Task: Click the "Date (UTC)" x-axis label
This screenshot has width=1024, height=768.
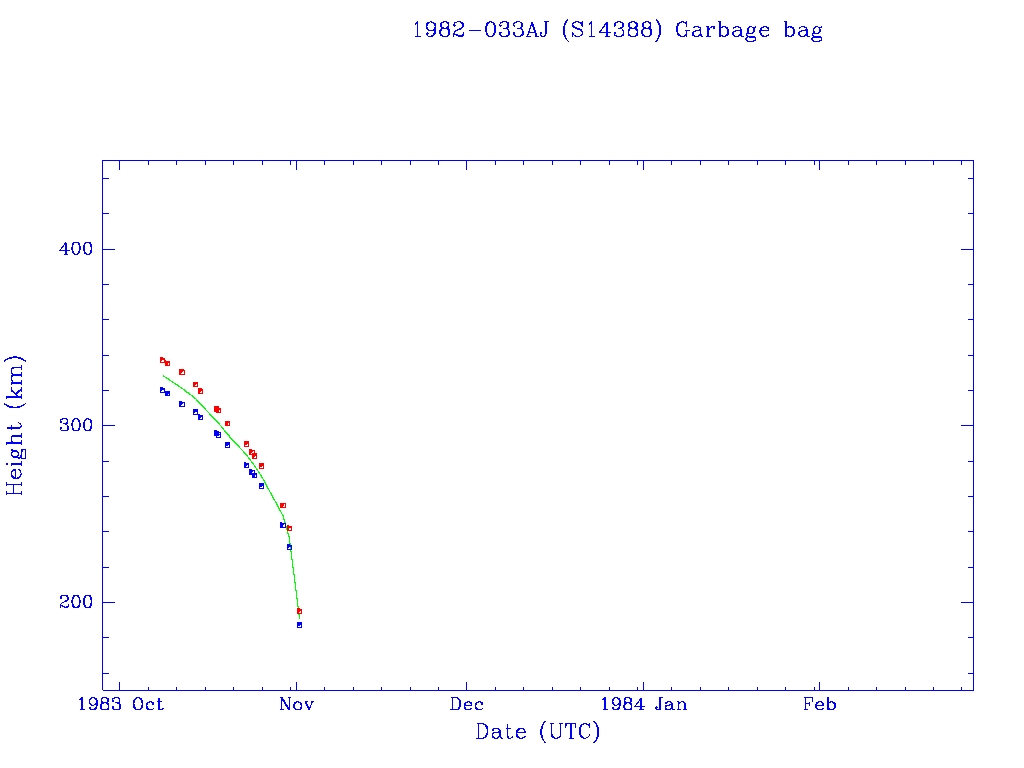Action: point(537,732)
